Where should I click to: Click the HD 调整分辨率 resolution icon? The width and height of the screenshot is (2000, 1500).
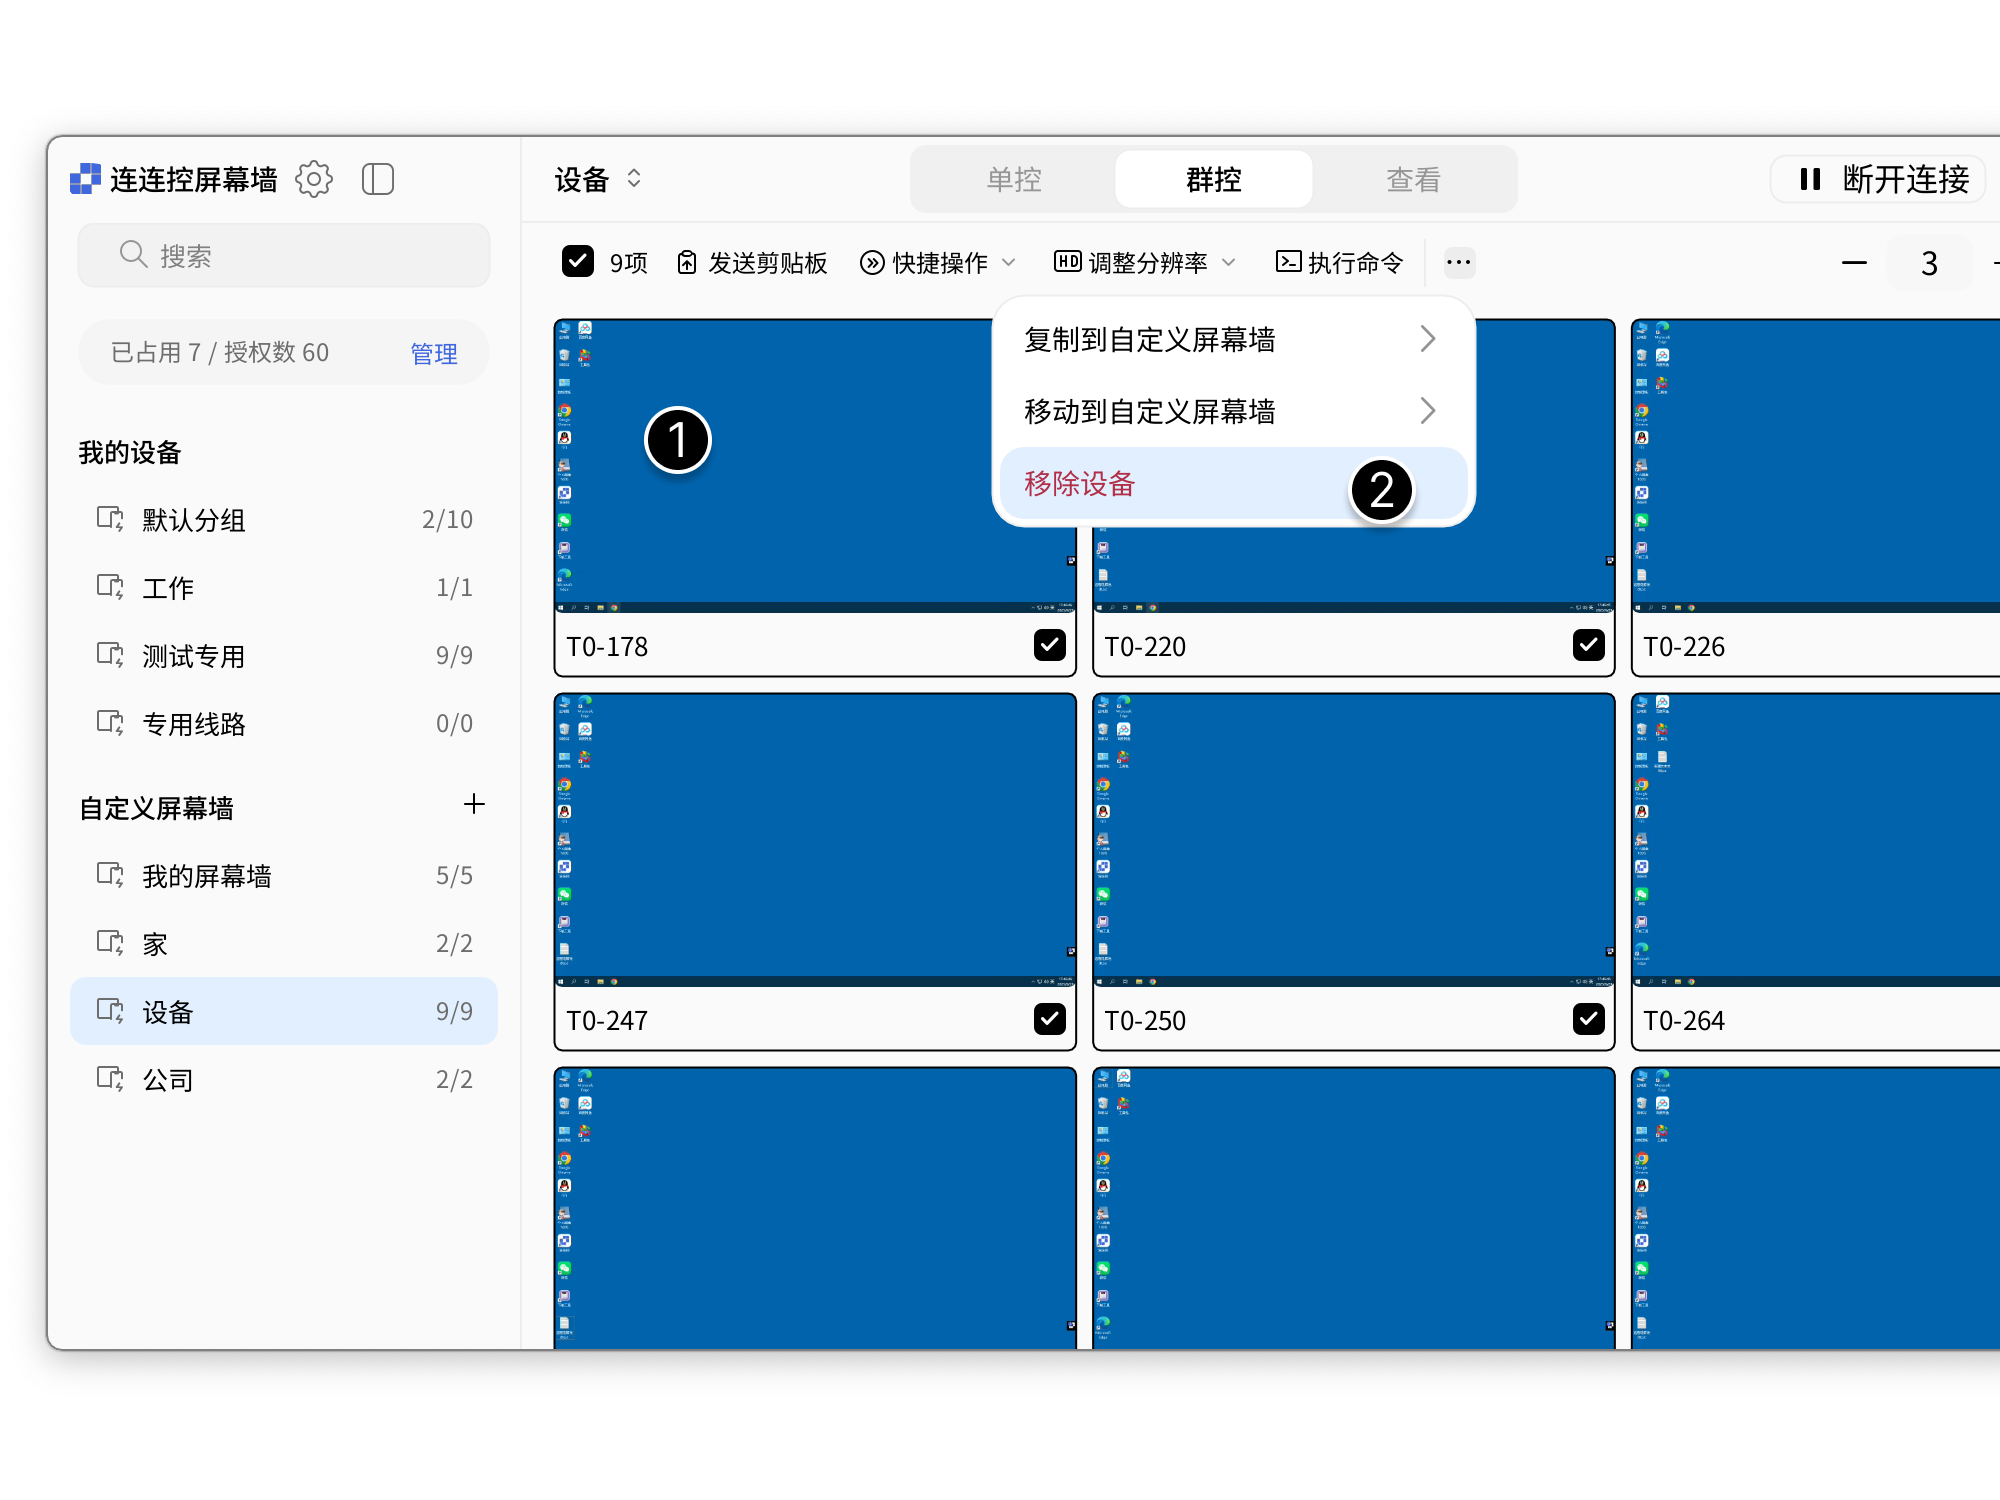click(x=1066, y=262)
